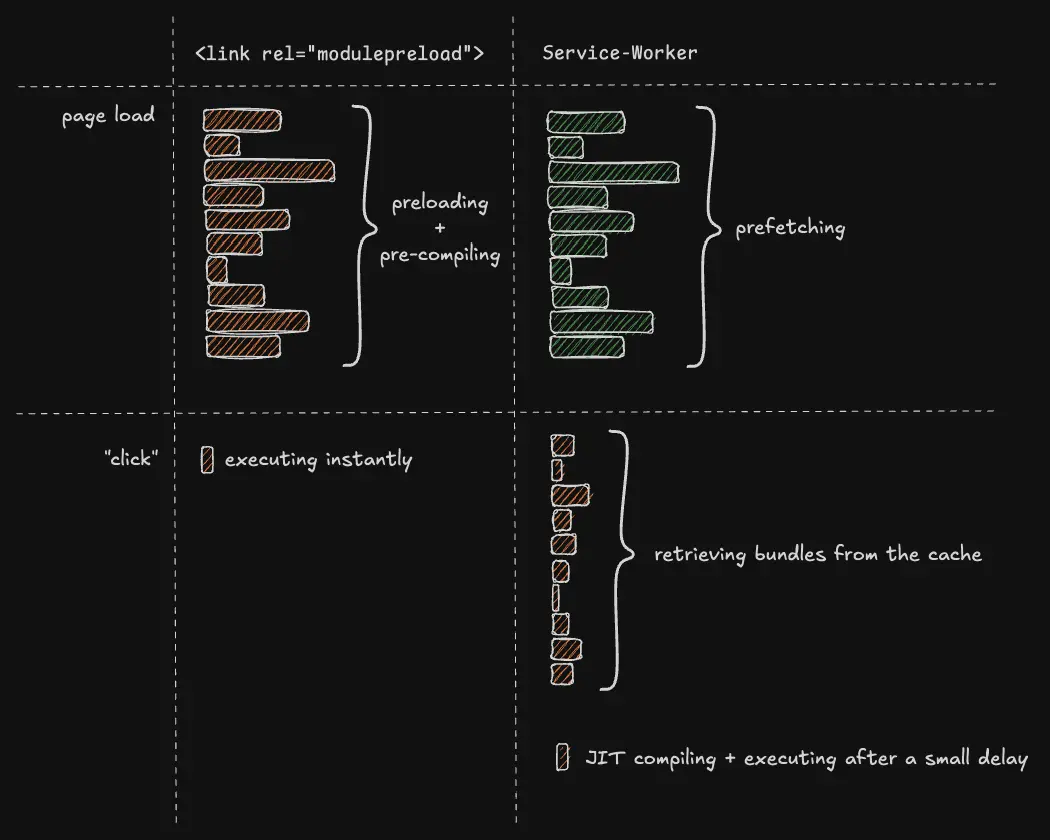Screen dimensions: 1050x840
Task: Click the curly brace next to "prefetching"
Action: [x=708, y=236]
